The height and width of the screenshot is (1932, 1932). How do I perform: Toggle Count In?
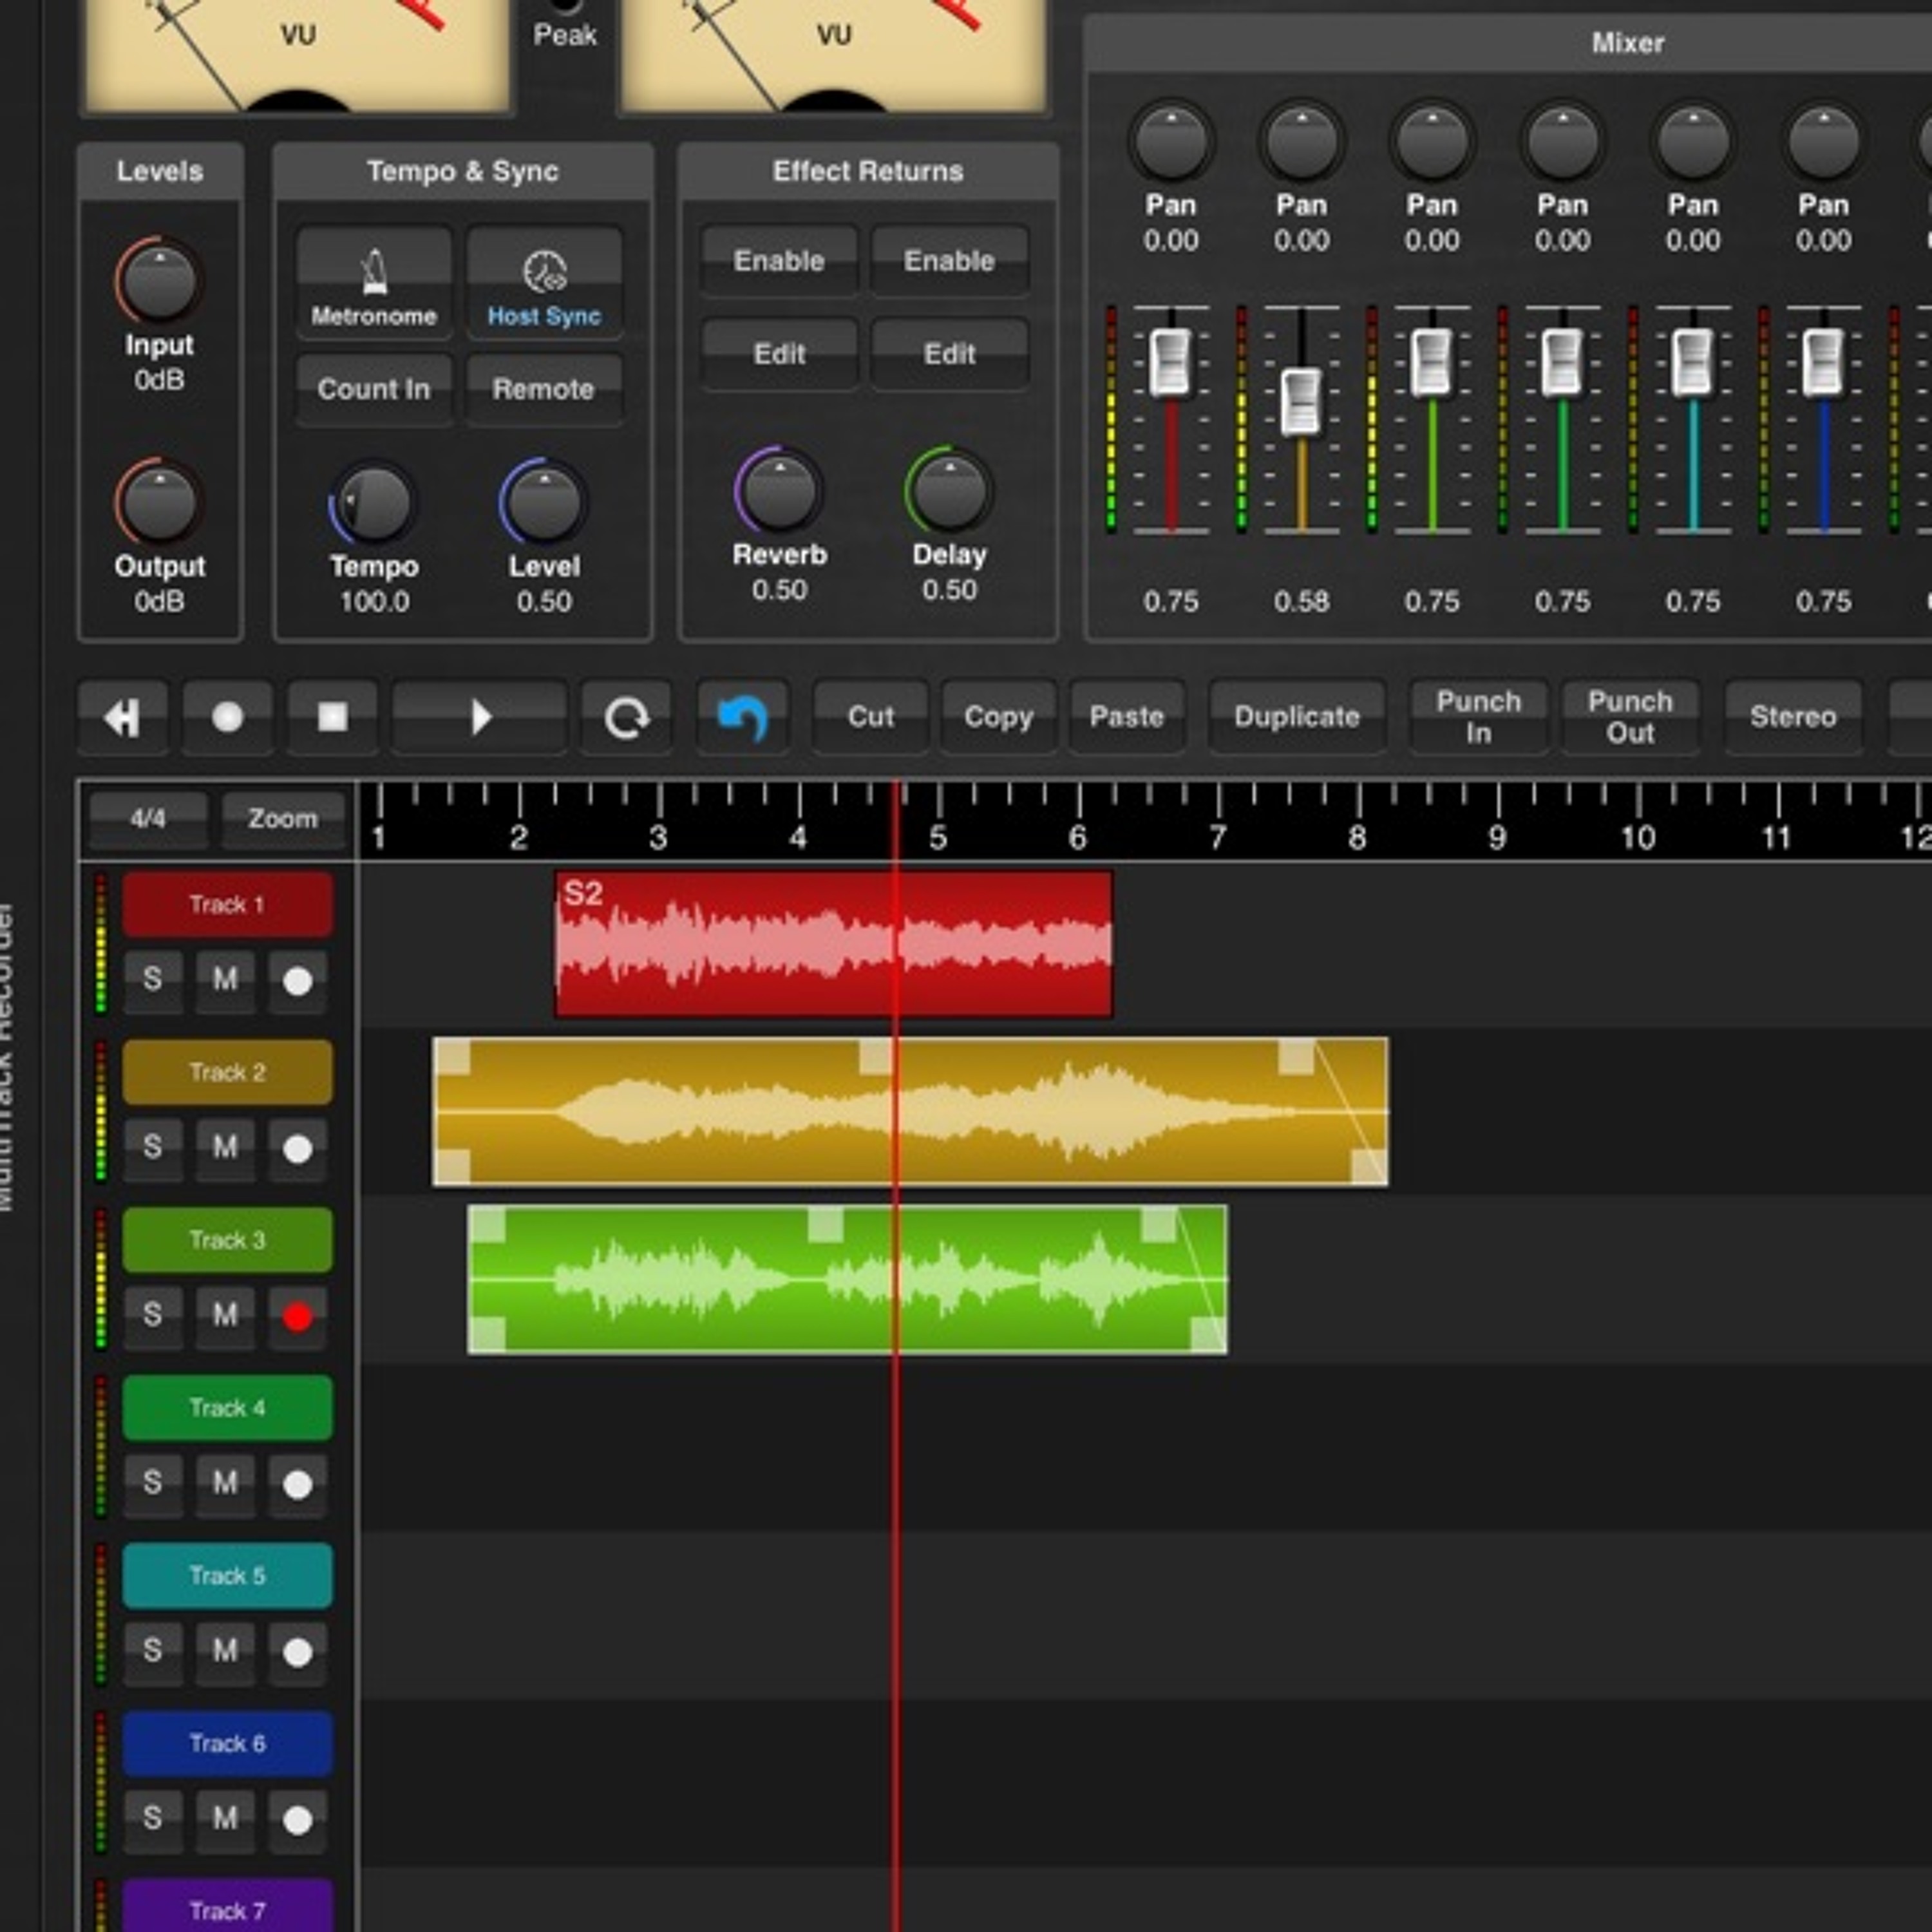pyautogui.click(x=373, y=389)
